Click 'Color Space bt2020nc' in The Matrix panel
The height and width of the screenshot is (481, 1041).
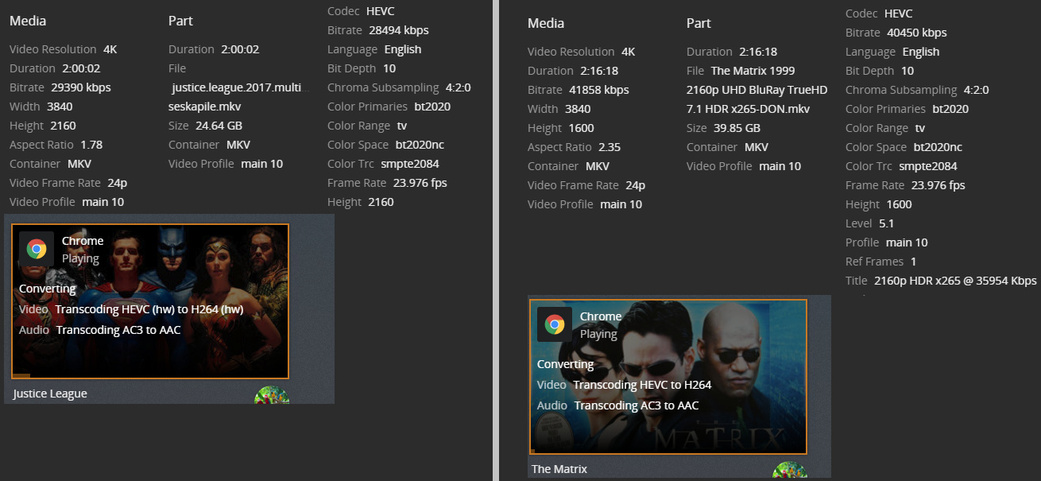[904, 147]
